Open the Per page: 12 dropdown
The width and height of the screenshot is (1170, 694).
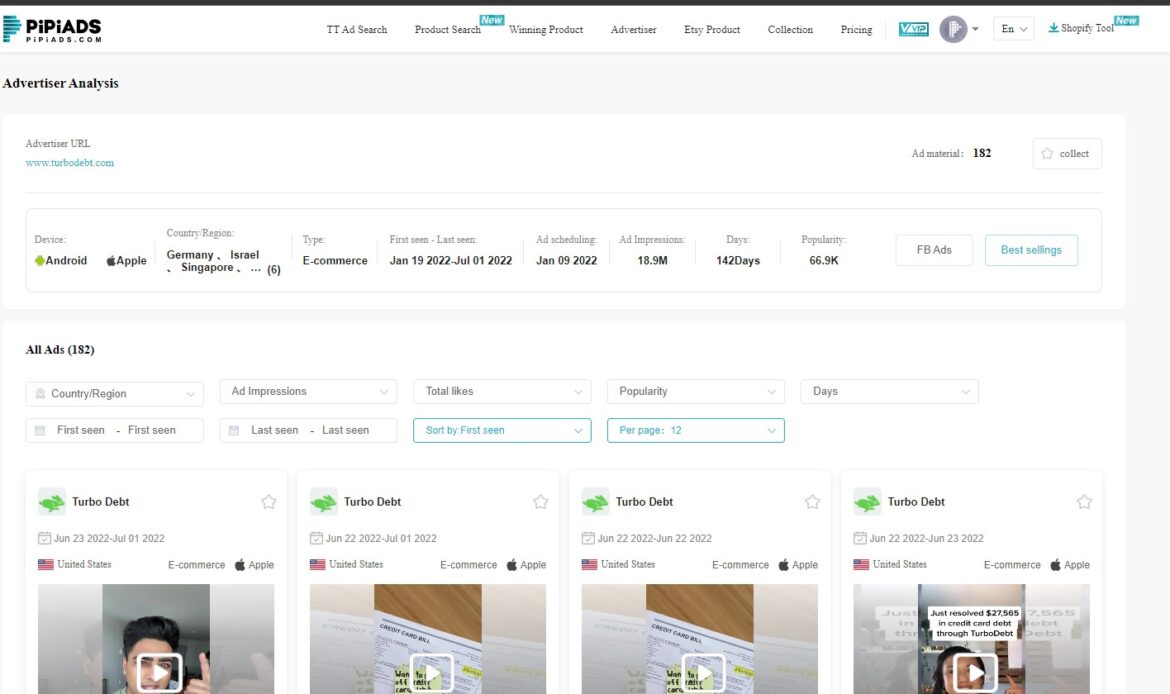(695, 431)
